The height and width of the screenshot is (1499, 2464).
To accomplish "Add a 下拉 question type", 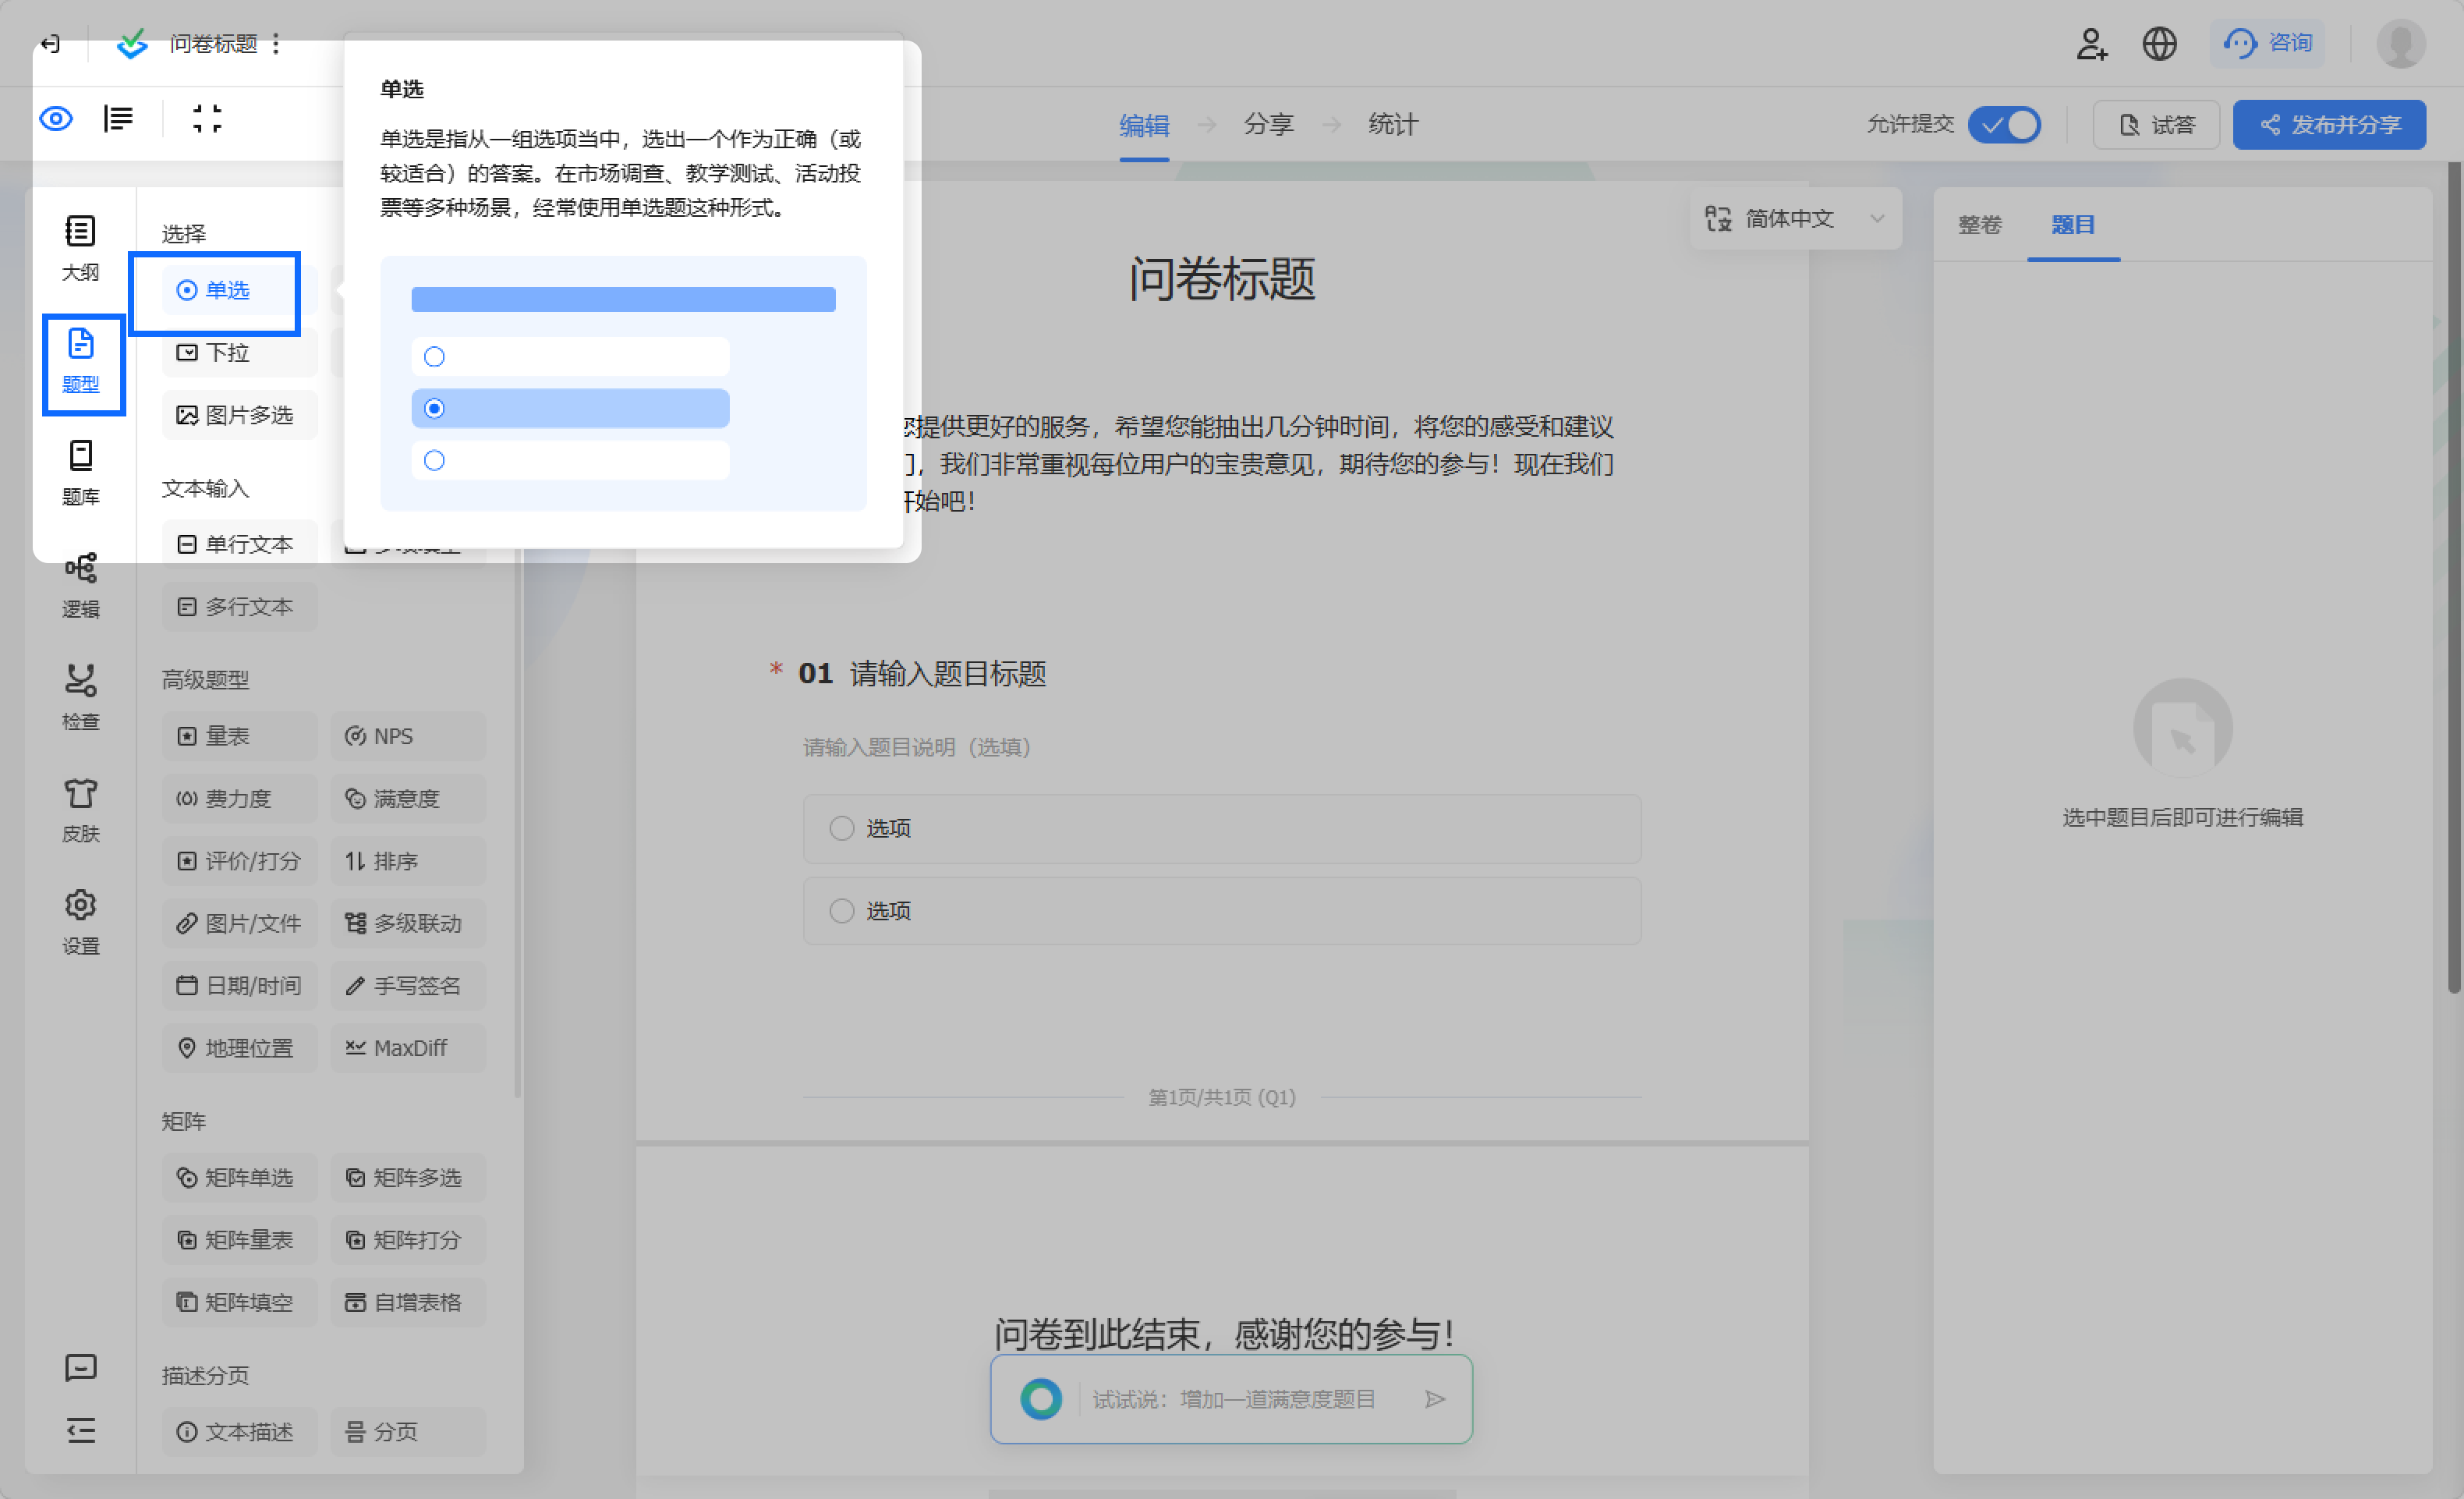I will [240, 353].
